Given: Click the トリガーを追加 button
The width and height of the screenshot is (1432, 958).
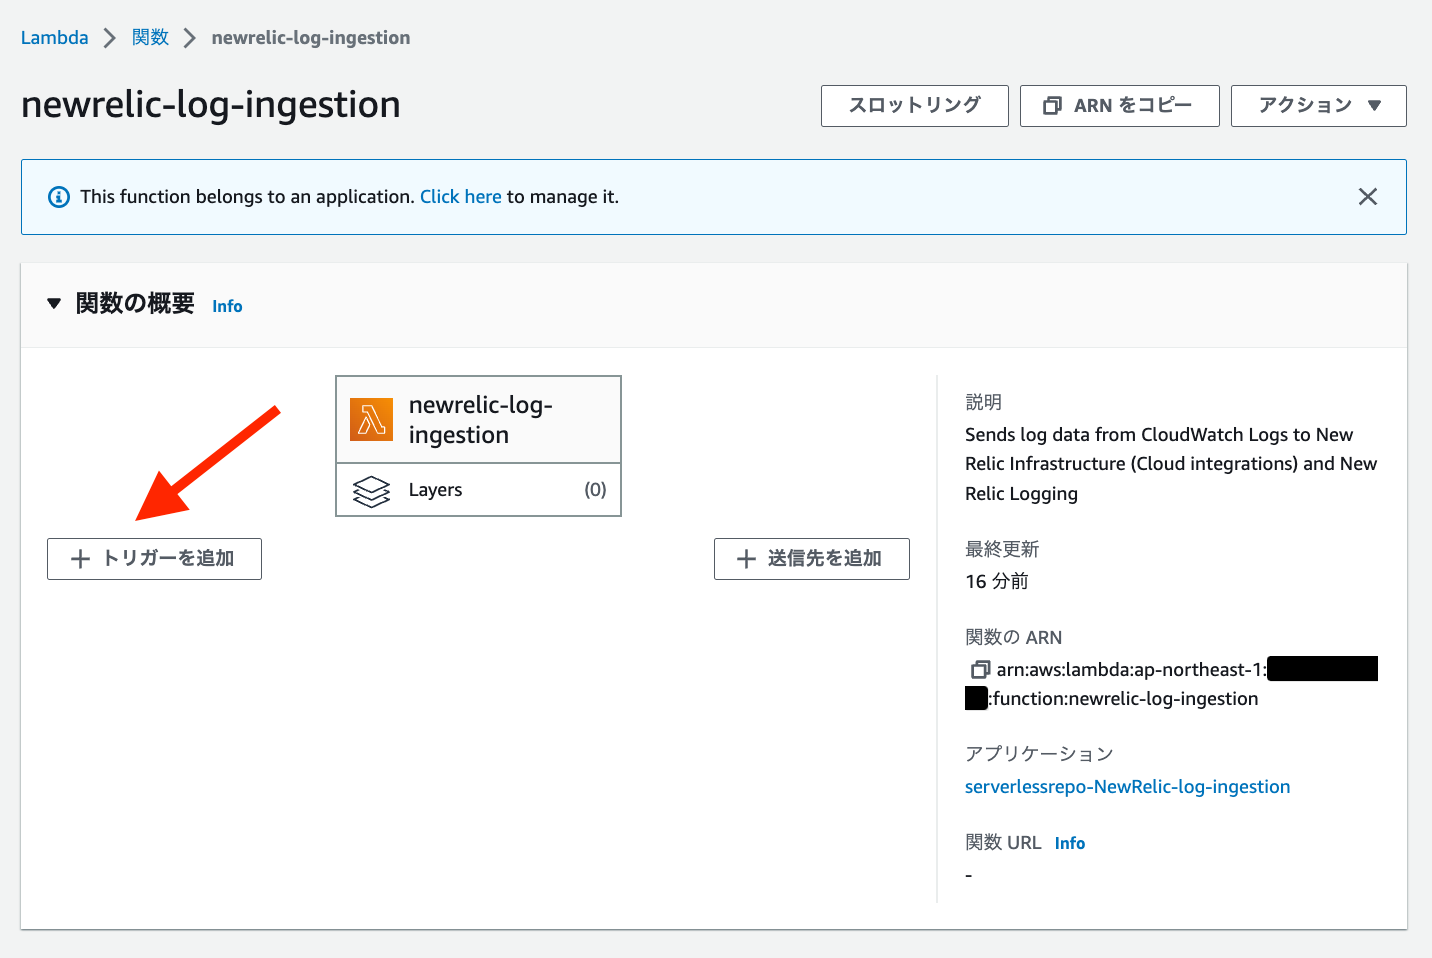Looking at the screenshot, I should click(154, 558).
